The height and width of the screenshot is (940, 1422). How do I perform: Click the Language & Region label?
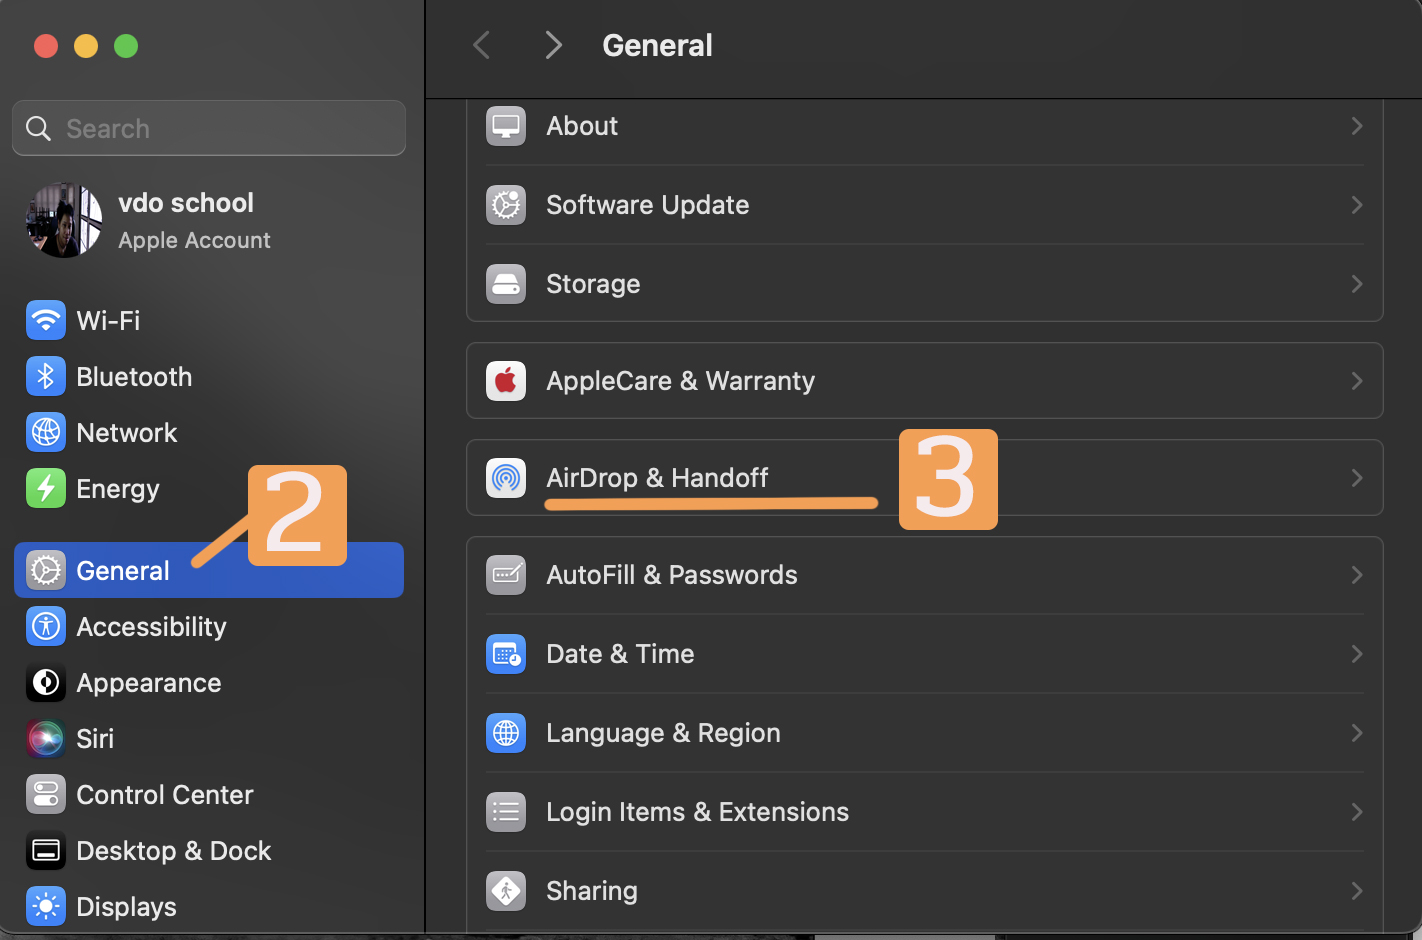663,733
